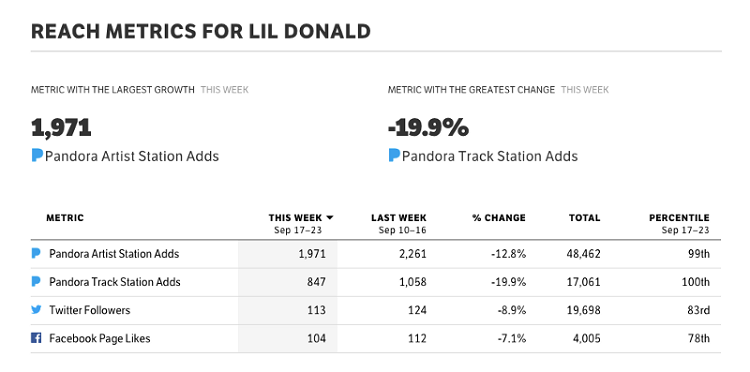The width and height of the screenshot is (750, 372).
Task: Click the Facebook icon in table
Action: [36, 338]
